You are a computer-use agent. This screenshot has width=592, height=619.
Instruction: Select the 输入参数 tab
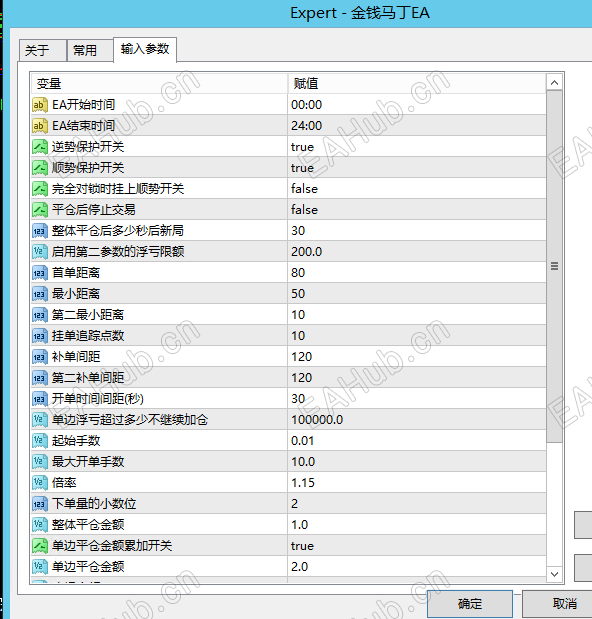click(x=145, y=49)
